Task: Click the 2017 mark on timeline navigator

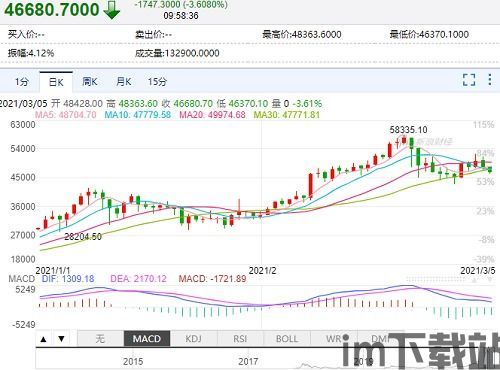Action: pyautogui.click(x=248, y=361)
